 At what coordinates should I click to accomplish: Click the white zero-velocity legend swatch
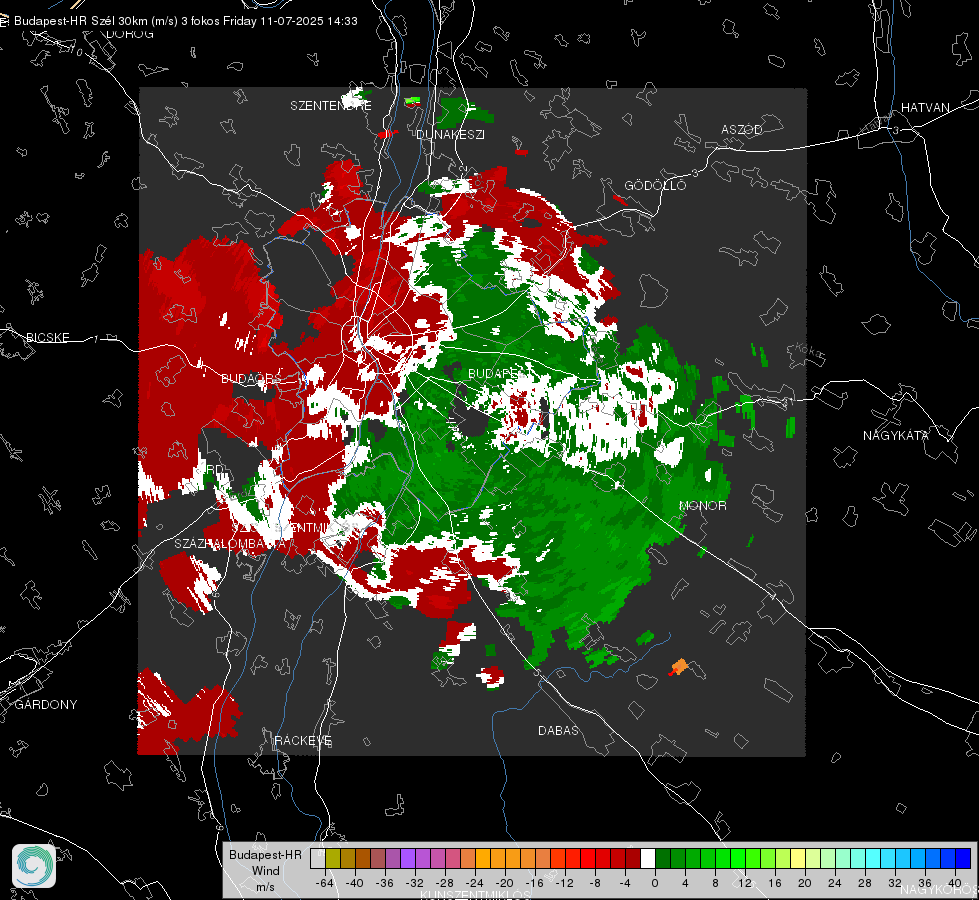point(648,858)
